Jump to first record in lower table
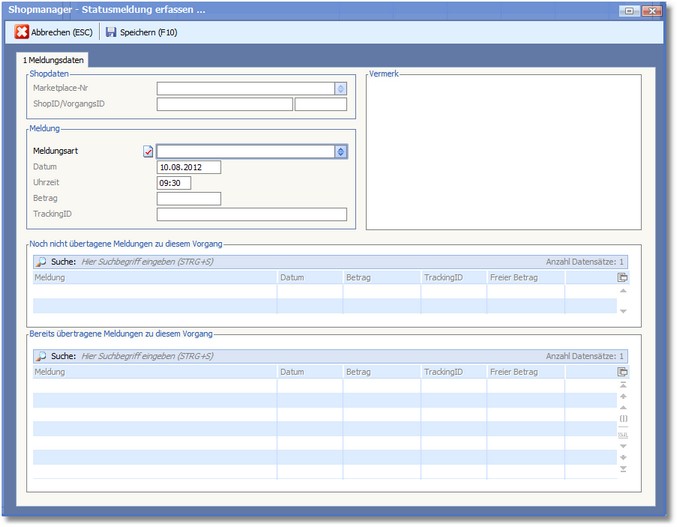The height and width of the screenshot is (527, 677). coord(623,385)
